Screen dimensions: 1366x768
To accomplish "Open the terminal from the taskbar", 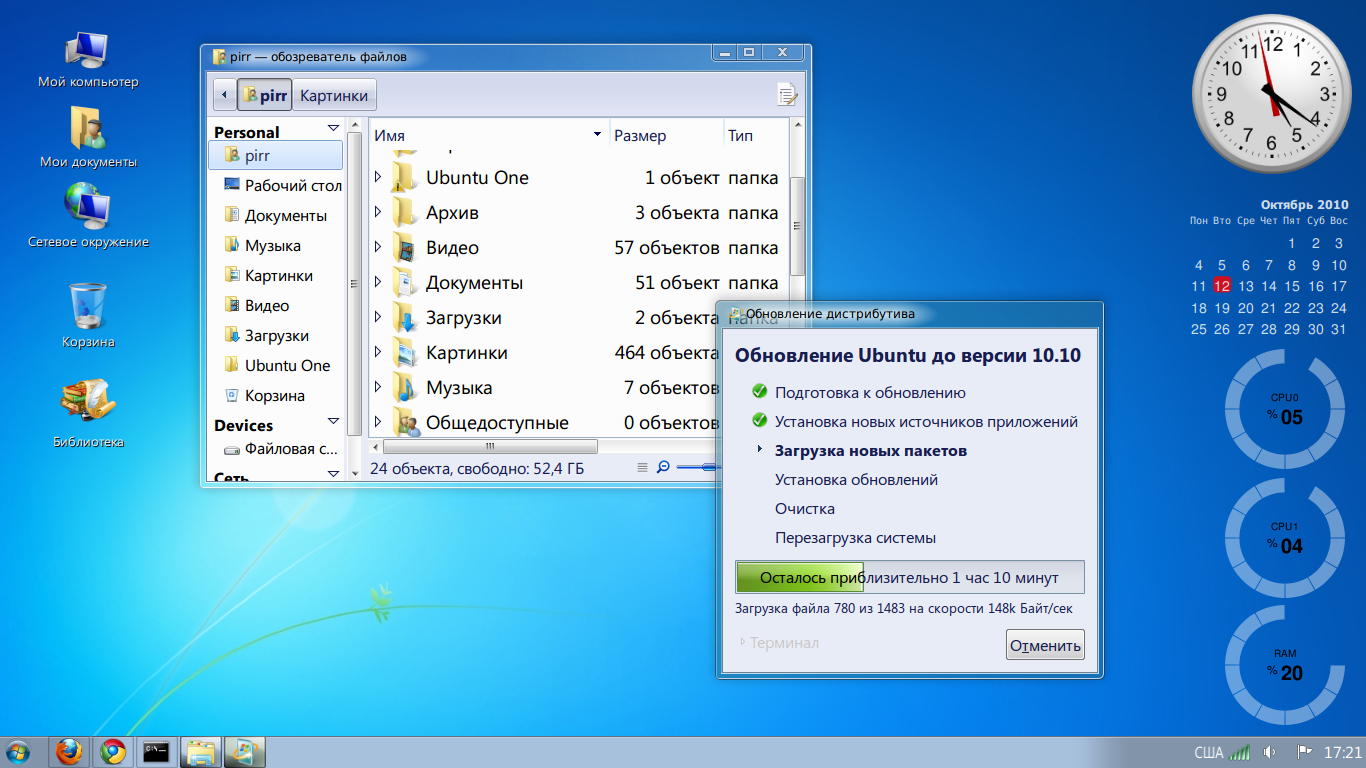I will tap(155, 752).
